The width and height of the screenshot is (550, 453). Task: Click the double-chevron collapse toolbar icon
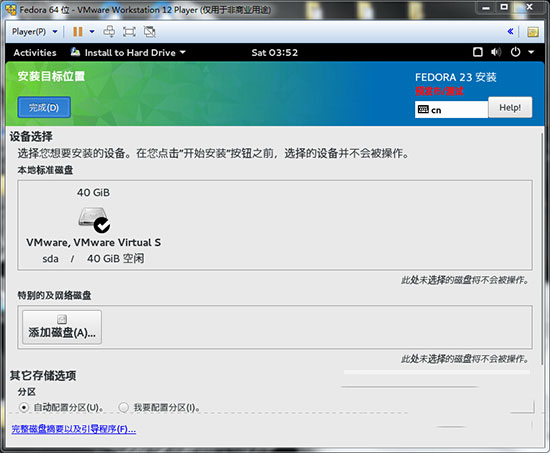pyautogui.click(x=510, y=32)
